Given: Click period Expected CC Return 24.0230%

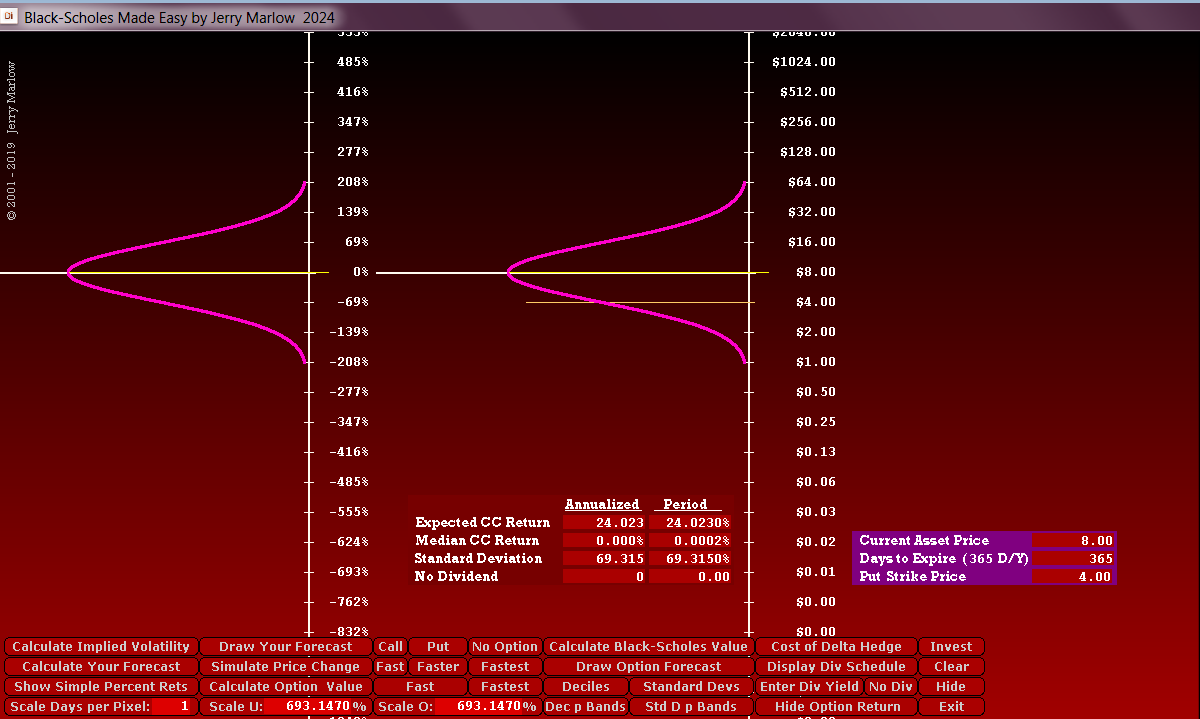Looking at the screenshot, I should 690,523.
